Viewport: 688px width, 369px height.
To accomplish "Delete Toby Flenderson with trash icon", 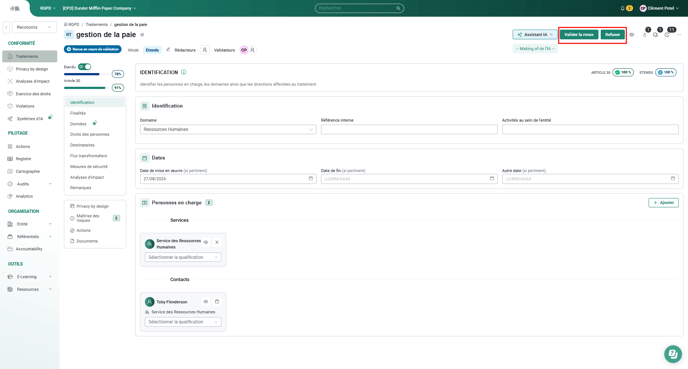I will (x=217, y=302).
